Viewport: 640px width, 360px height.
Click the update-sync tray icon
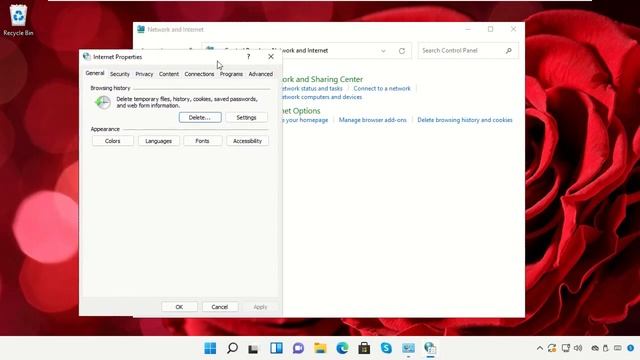[552, 348]
